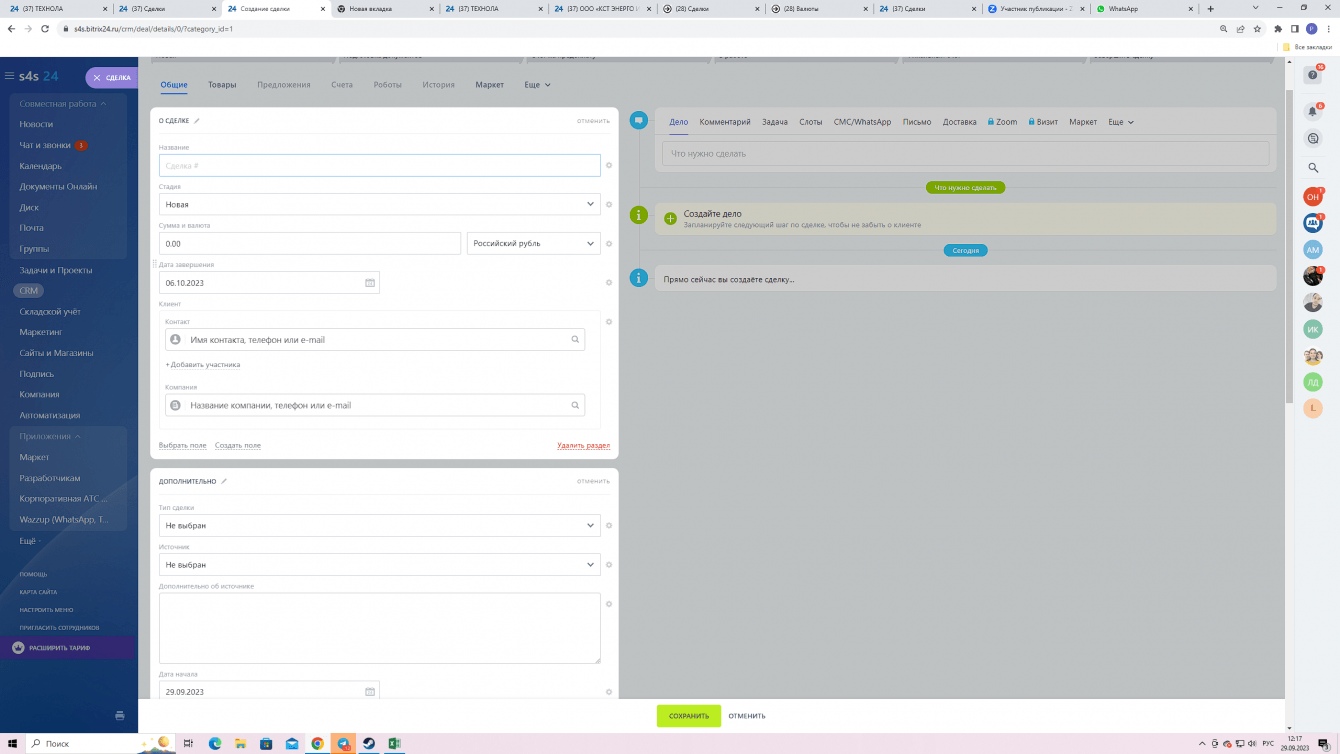Open the ПРИГЛАСИТЬ СОТРУДНИКОВ sidebar link
The height and width of the screenshot is (754, 1340).
coord(59,627)
